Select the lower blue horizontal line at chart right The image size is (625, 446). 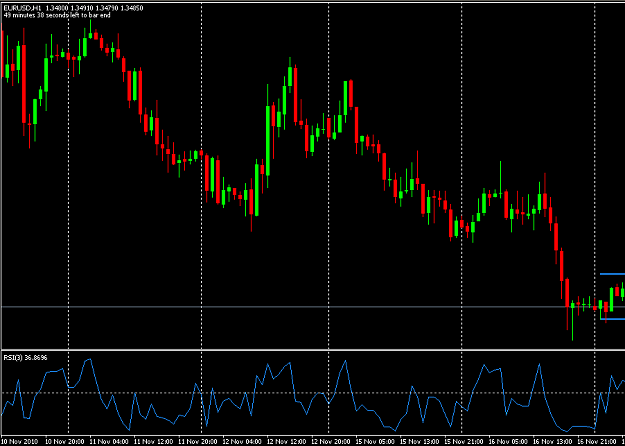click(612, 319)
